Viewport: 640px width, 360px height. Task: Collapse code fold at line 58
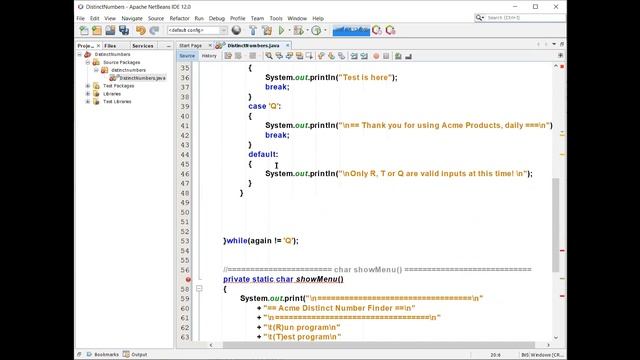[x=199, y=289]
